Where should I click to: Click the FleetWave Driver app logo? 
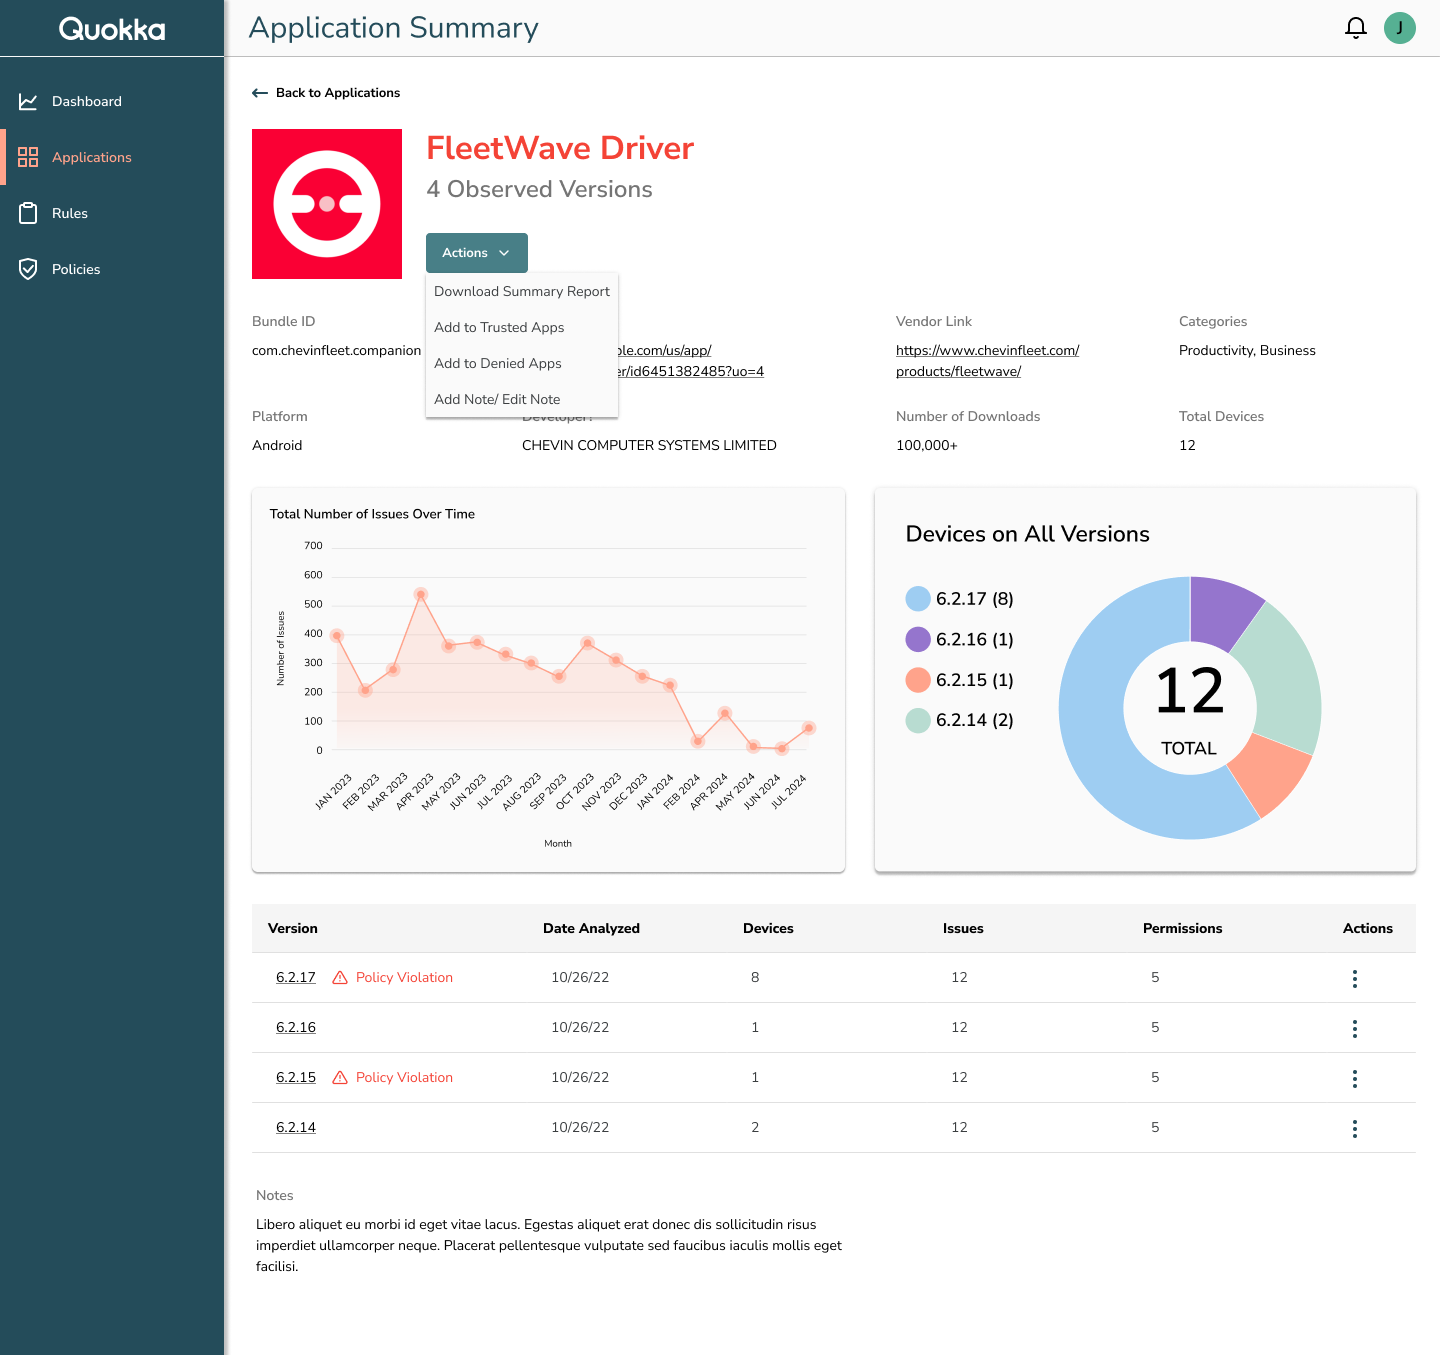coord(327,204)
